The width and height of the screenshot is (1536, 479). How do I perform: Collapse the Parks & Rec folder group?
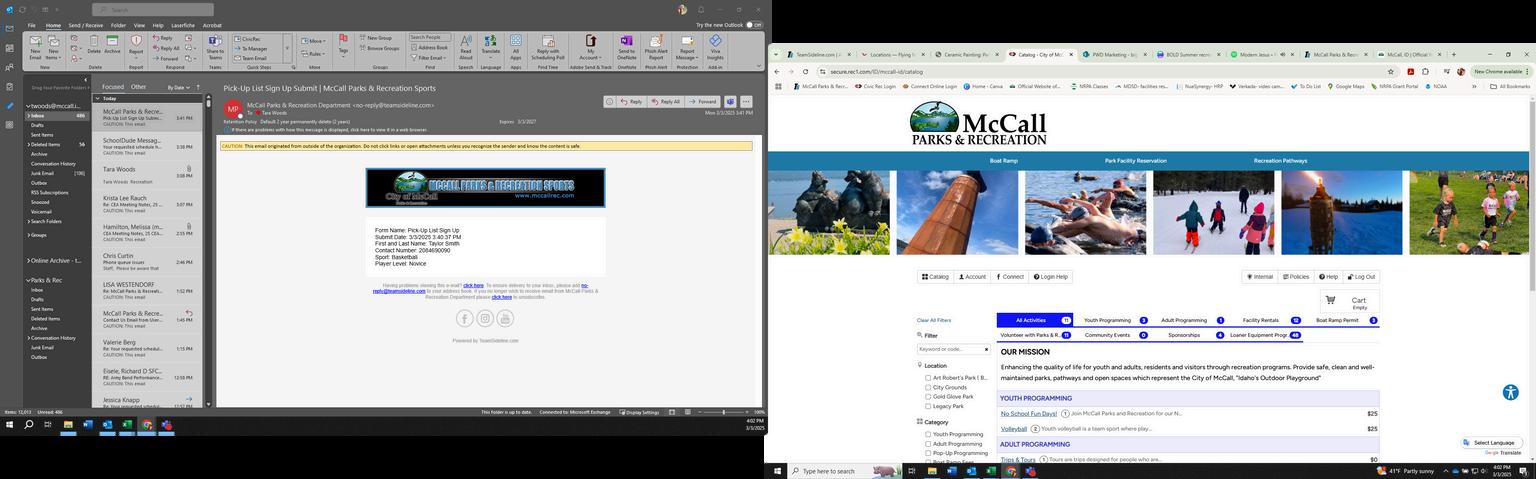27,280
